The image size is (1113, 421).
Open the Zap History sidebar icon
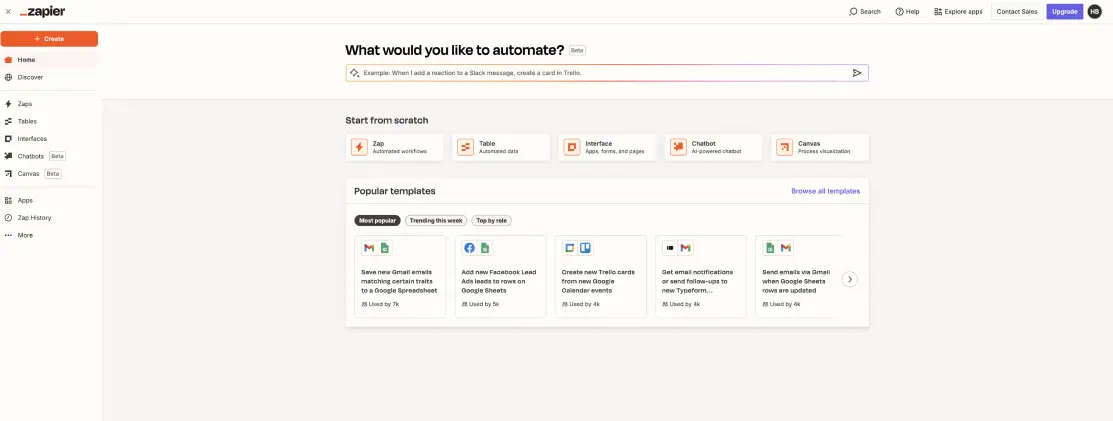[9, 218]
